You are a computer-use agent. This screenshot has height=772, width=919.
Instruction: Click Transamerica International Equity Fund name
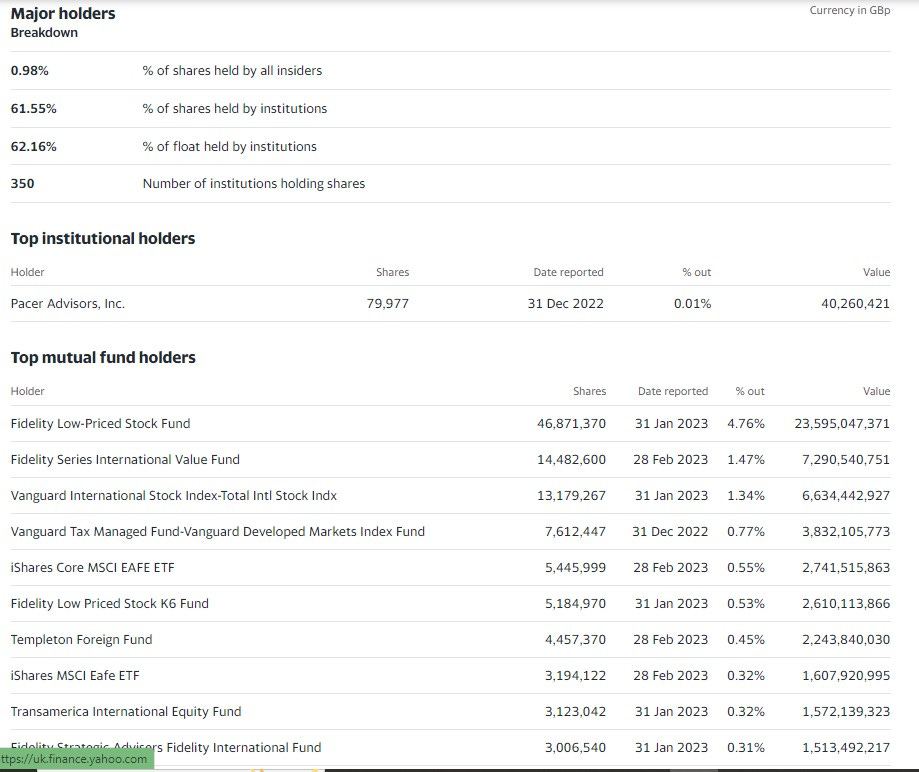point(126,712)
